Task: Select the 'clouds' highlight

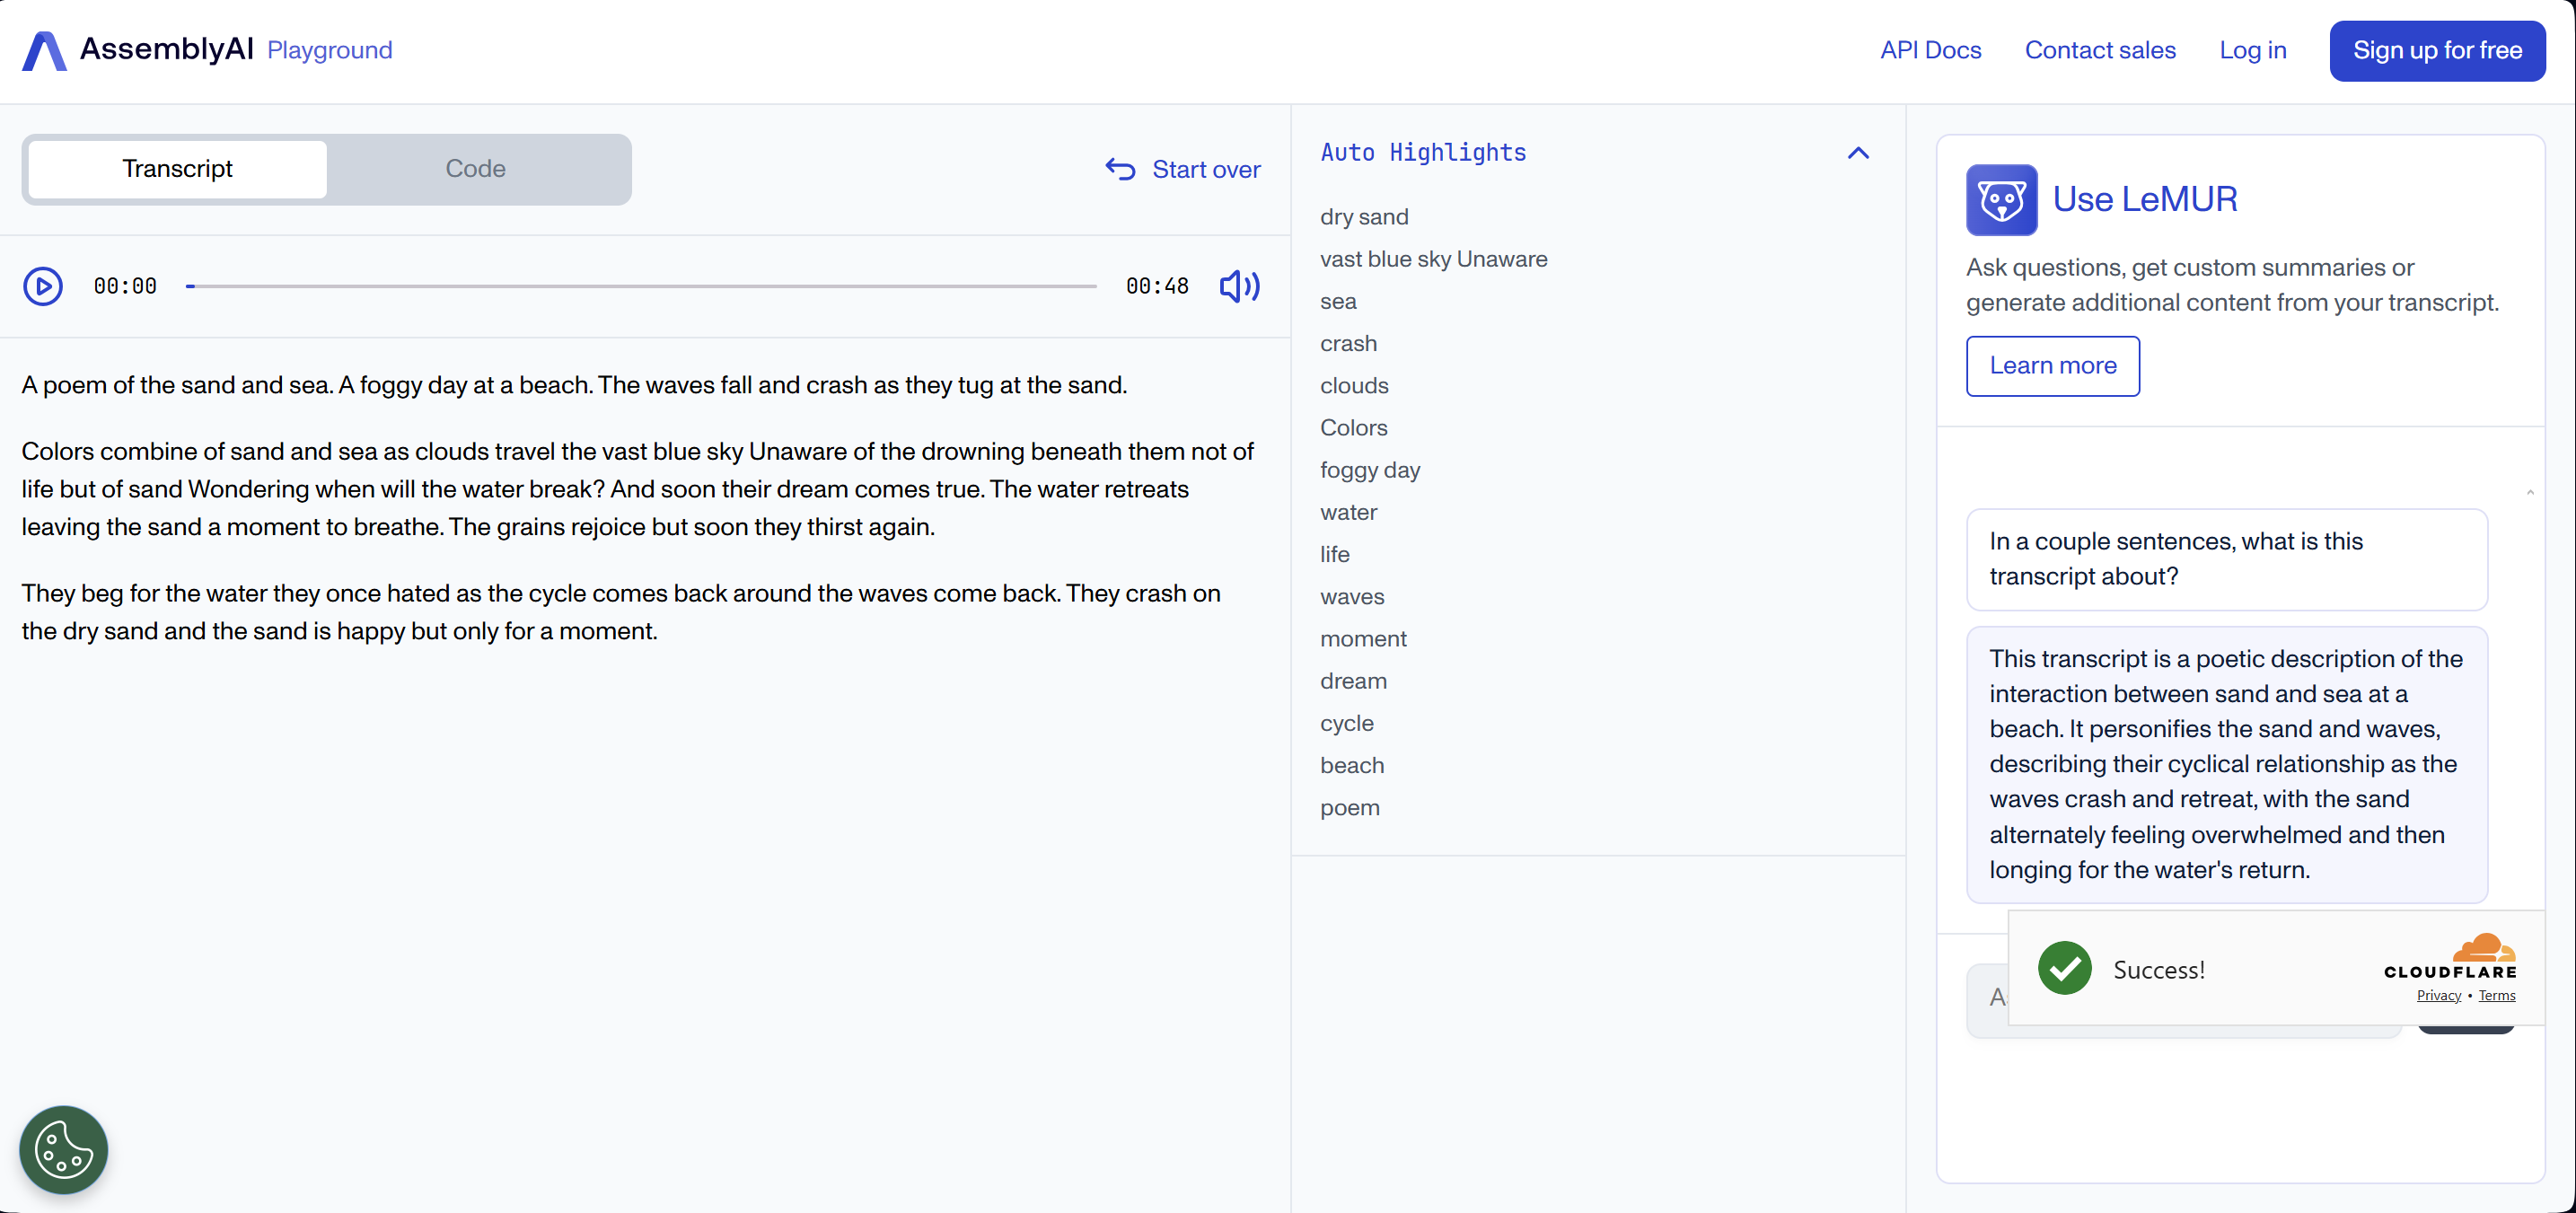Action: tap(1354, 386)
